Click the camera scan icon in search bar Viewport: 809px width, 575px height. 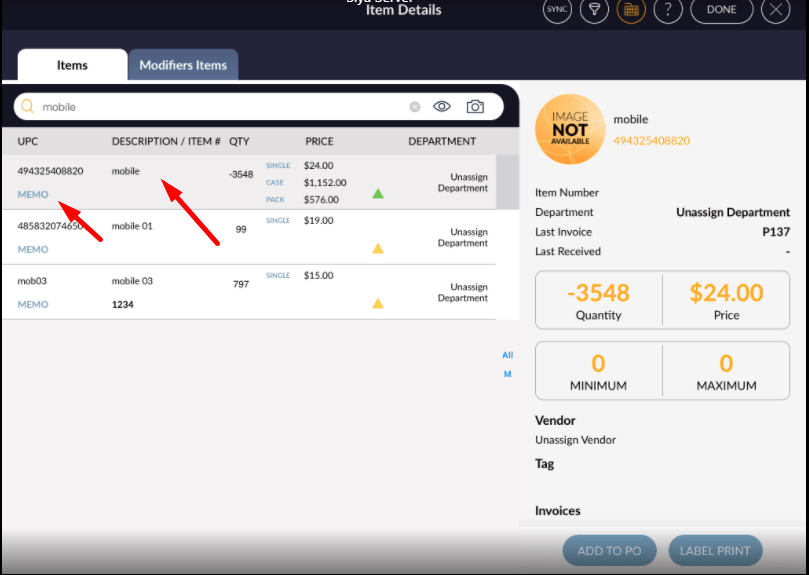pyautogui.click(x=475, y=107)
